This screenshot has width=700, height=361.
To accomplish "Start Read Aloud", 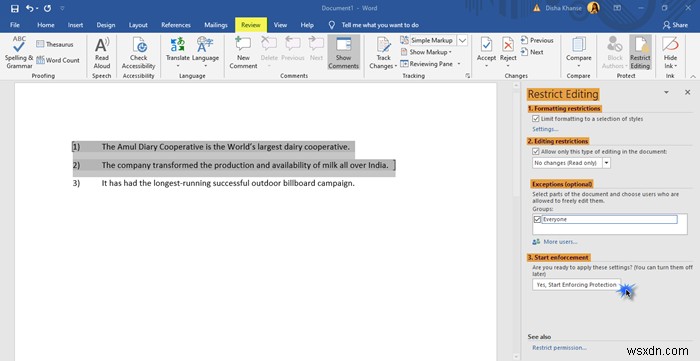I will (102, 53).
